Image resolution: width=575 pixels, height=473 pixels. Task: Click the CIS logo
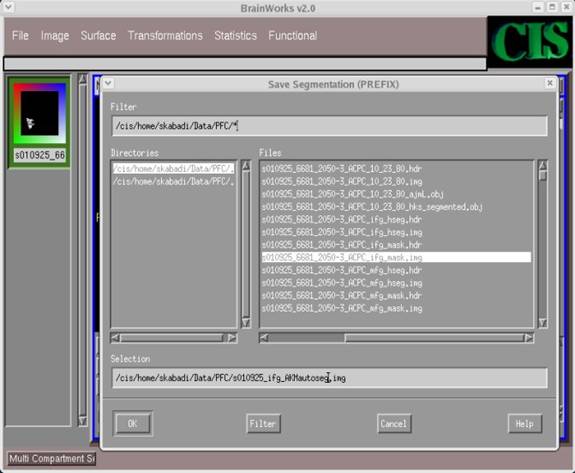pyautogui.click(x=530, y=41)
